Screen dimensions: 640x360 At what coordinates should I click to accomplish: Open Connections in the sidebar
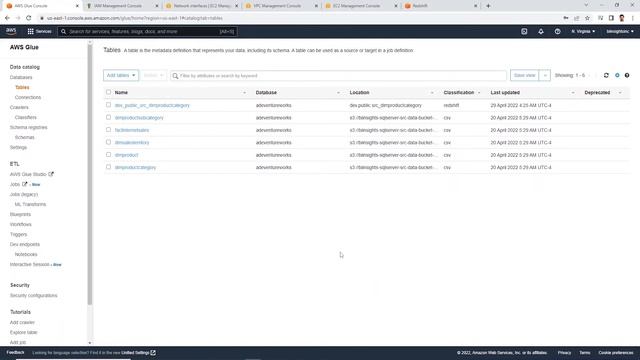(x=28, y=97)
